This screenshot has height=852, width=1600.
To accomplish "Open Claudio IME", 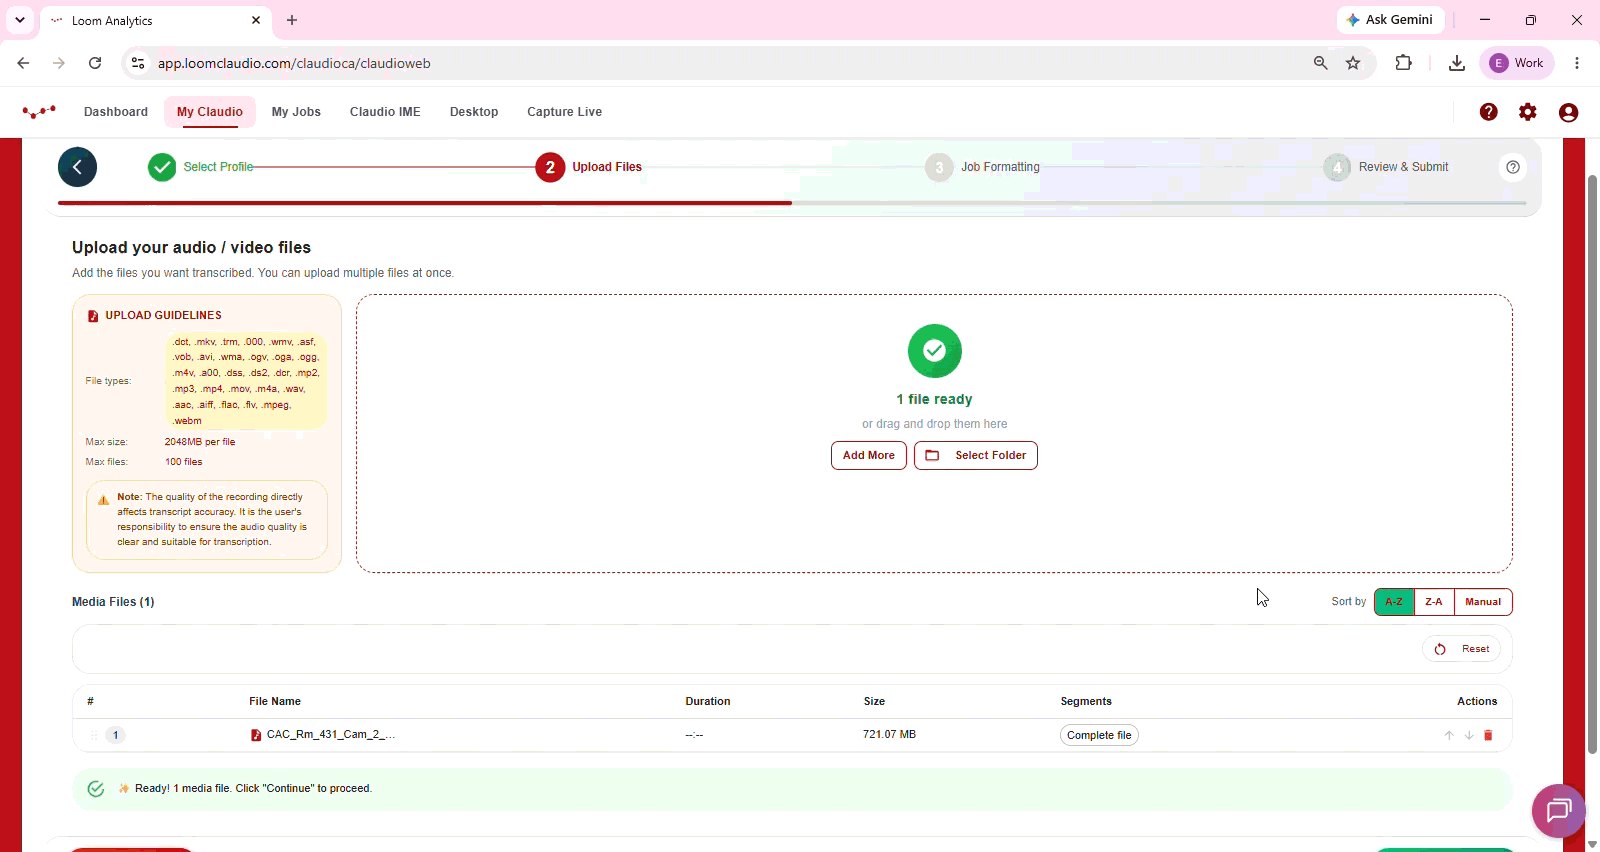I will coord(385,112).
